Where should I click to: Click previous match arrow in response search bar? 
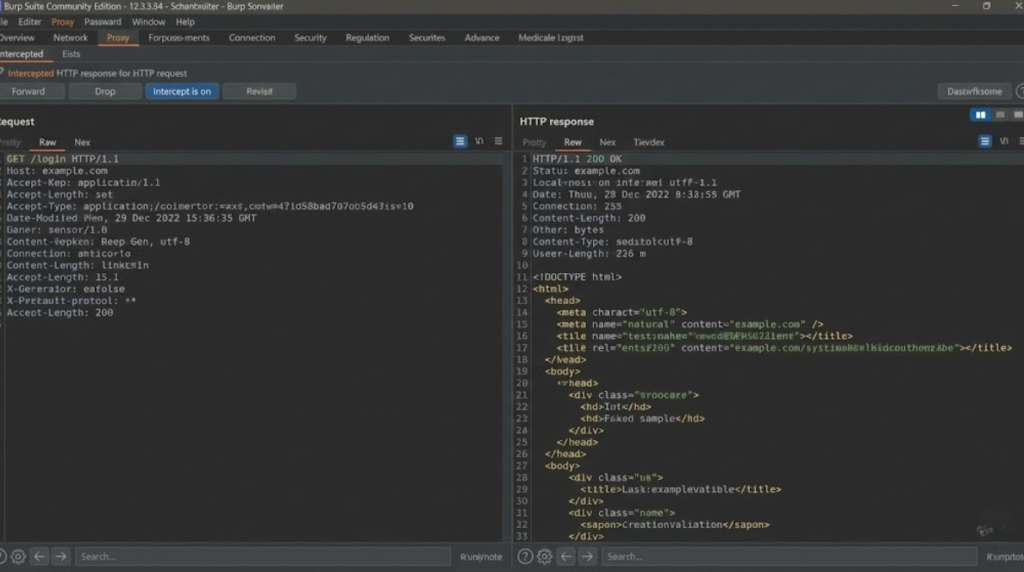point(567,556)
